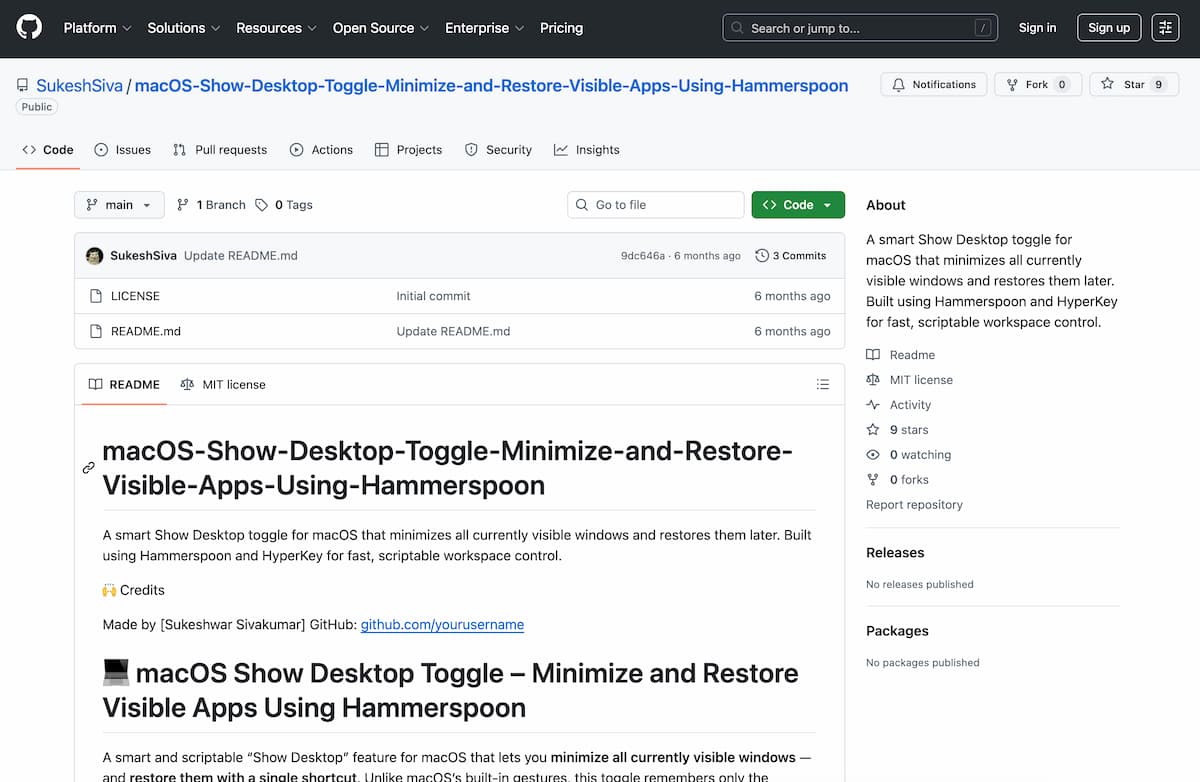Select the Issues tab icon
Image resolution: width=1200 pixels, height=782 pixels.
pyautogui.click(x=100, y=149)
